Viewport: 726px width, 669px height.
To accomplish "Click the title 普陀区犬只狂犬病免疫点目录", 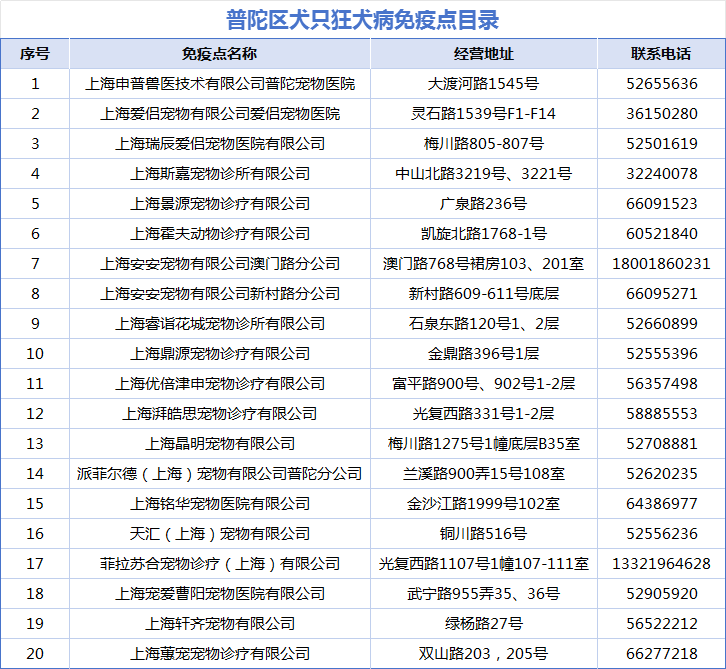I will [x=362, y=19].
